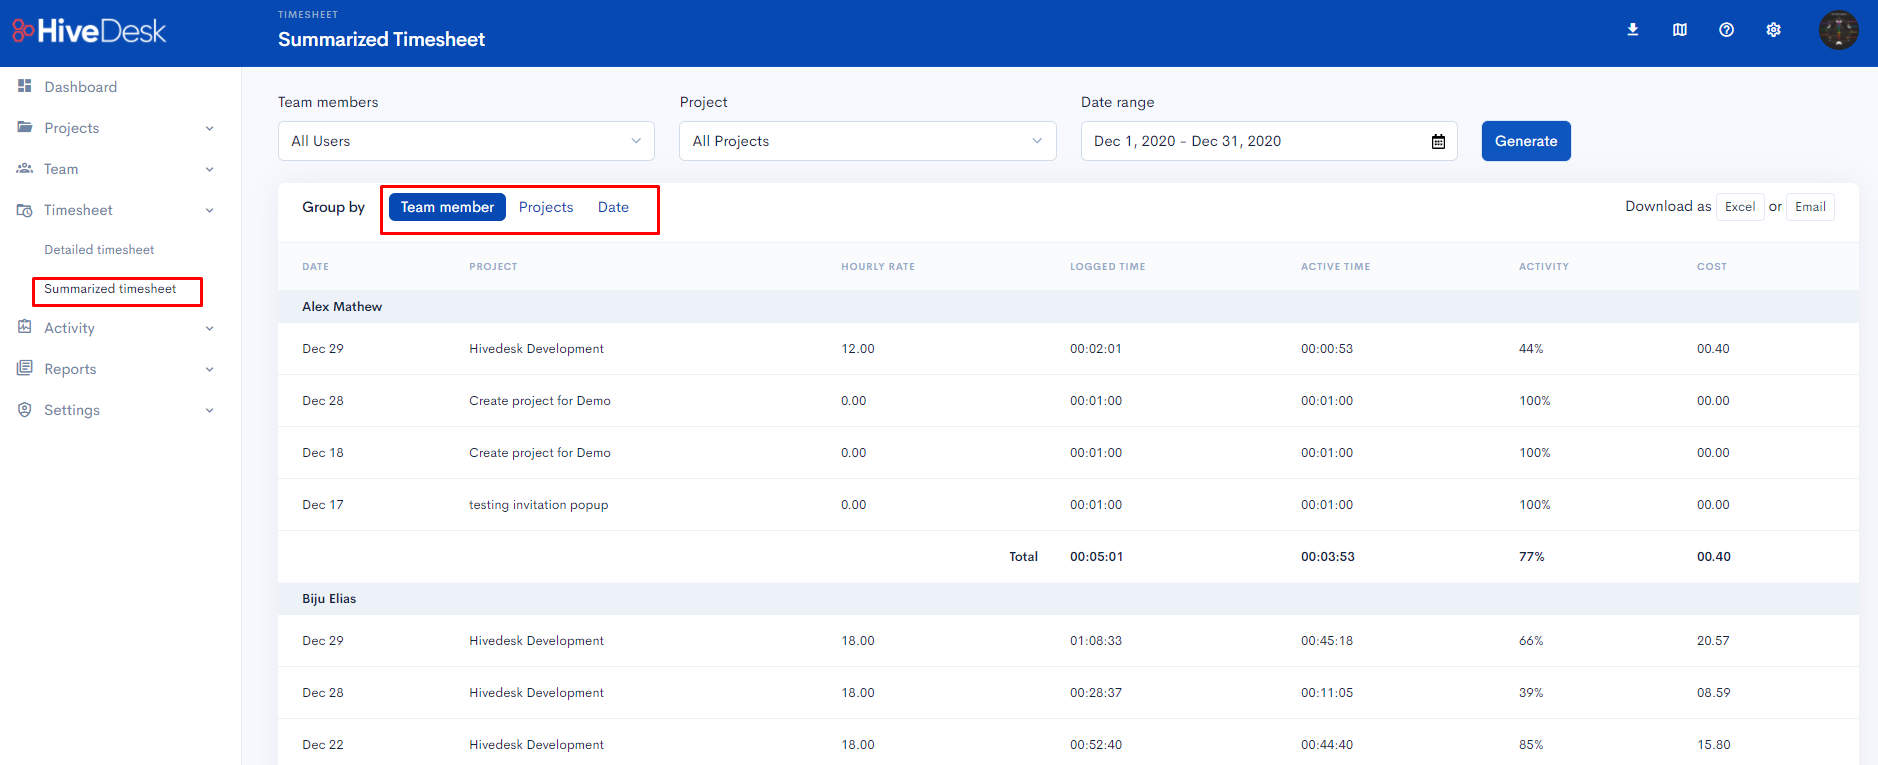Open the help question mark icon
Screen dimensions: 1878x765
click(x=1727, y=30)
